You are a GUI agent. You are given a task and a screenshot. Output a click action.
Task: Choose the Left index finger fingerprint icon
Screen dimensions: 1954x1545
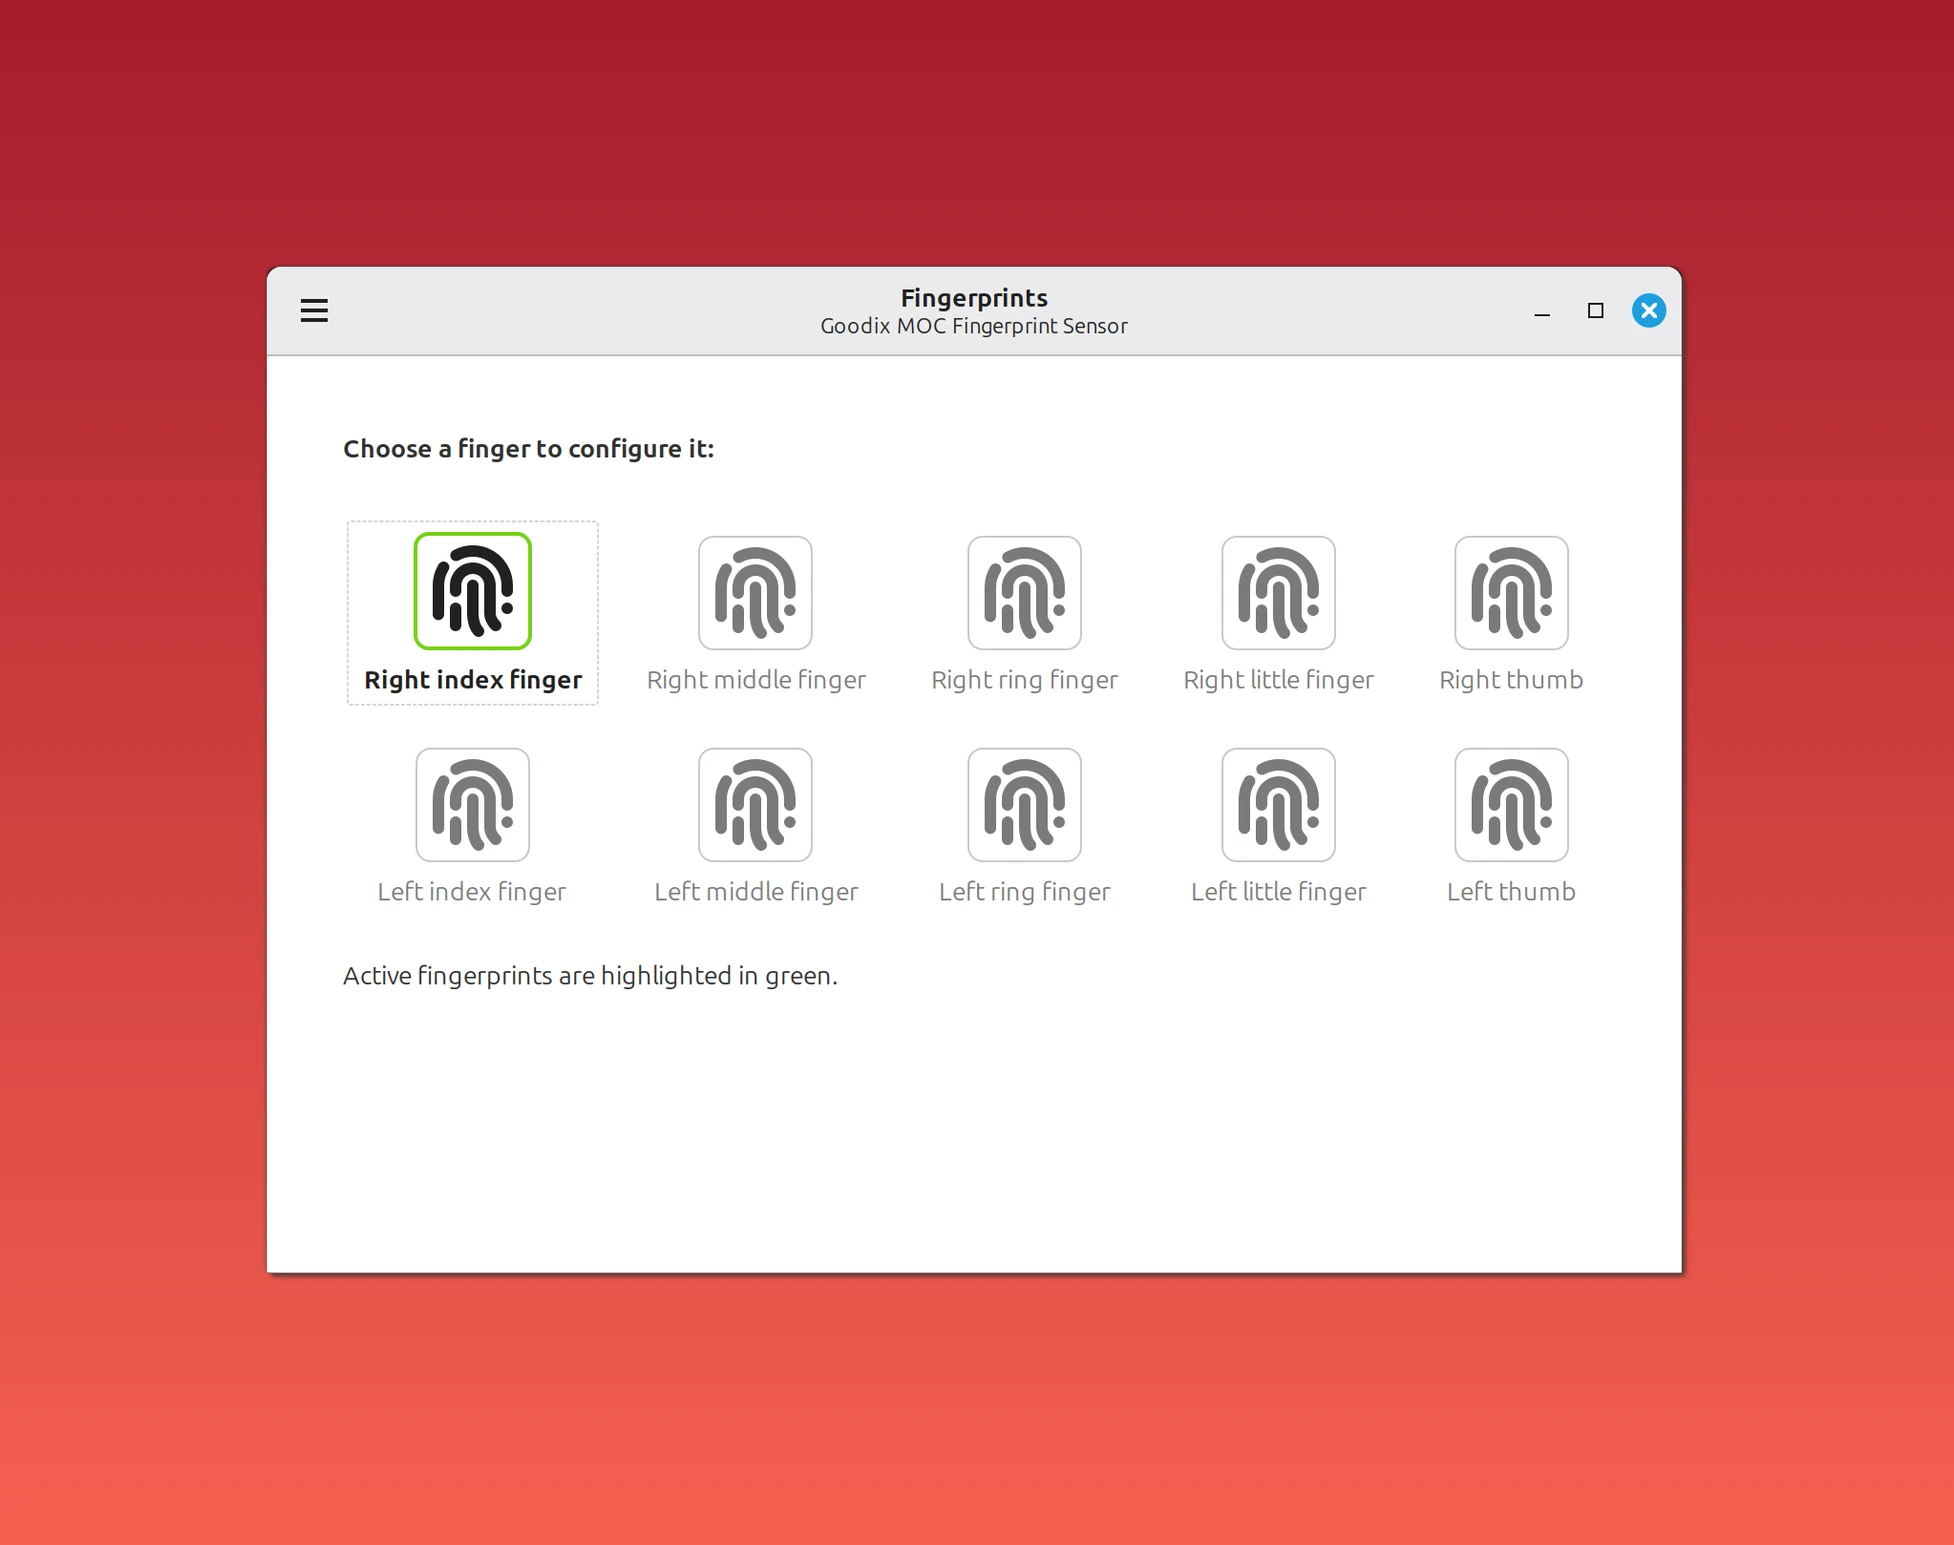tap(472, 805)
